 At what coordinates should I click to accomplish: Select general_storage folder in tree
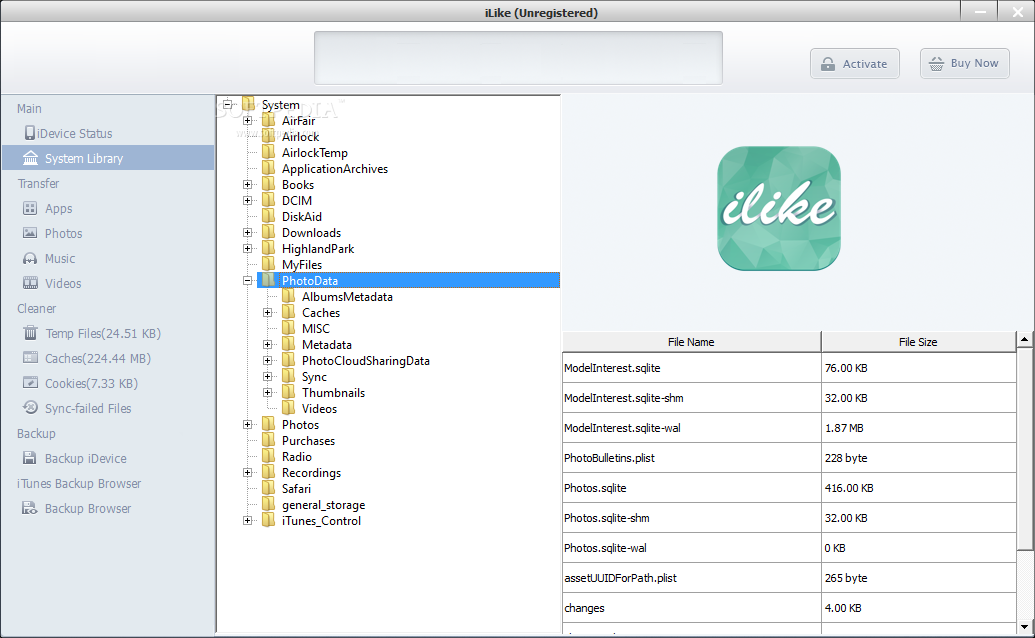(323, 505)
